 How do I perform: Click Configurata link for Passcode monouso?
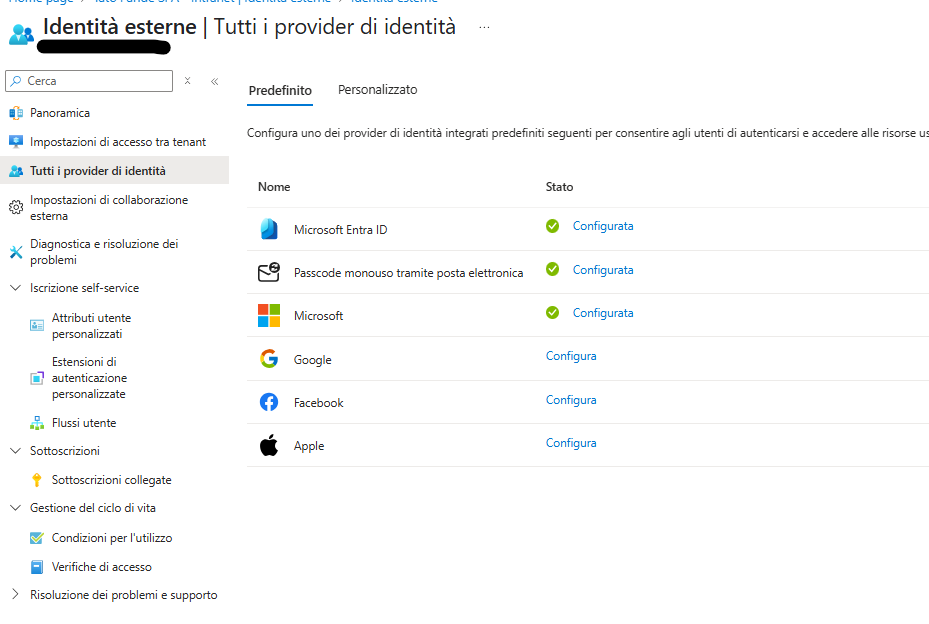(603, 270)
